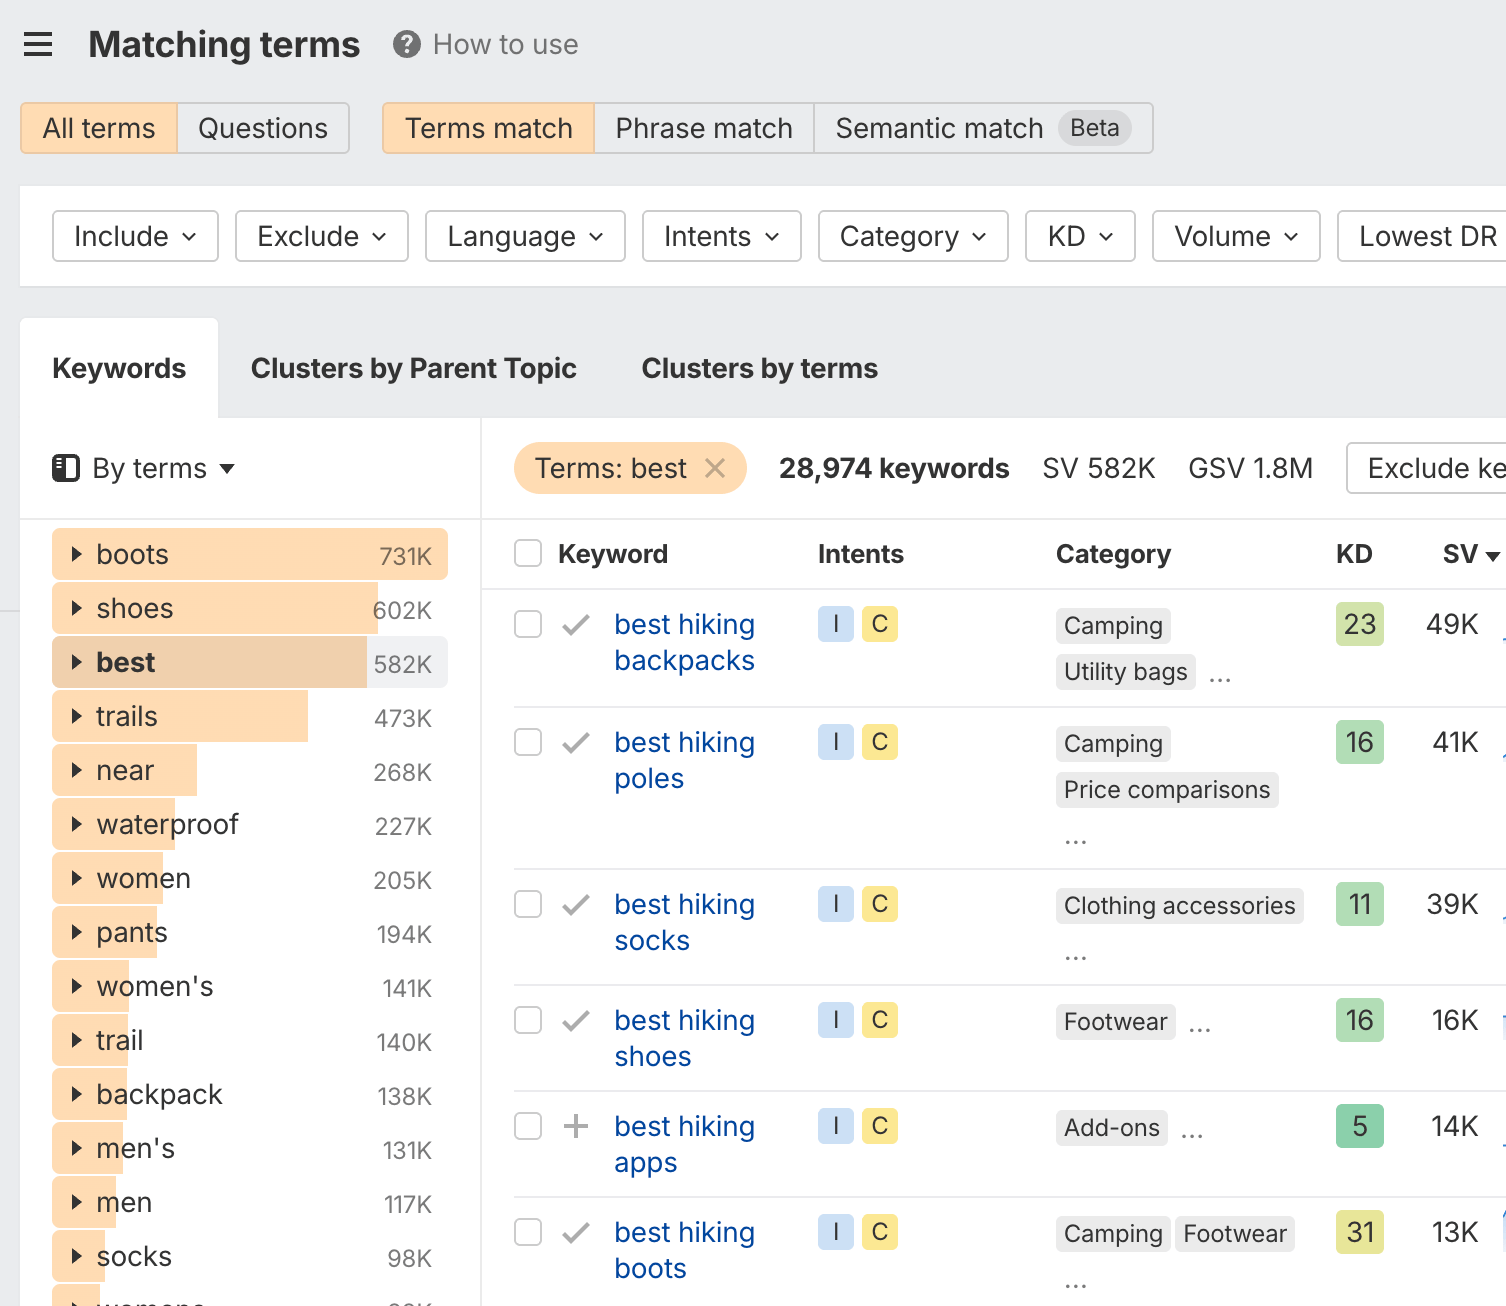The width and height of the screenshot is (1506, 1306).
Task: Open the Include filter dropdown
Action: tap(135, 236)
